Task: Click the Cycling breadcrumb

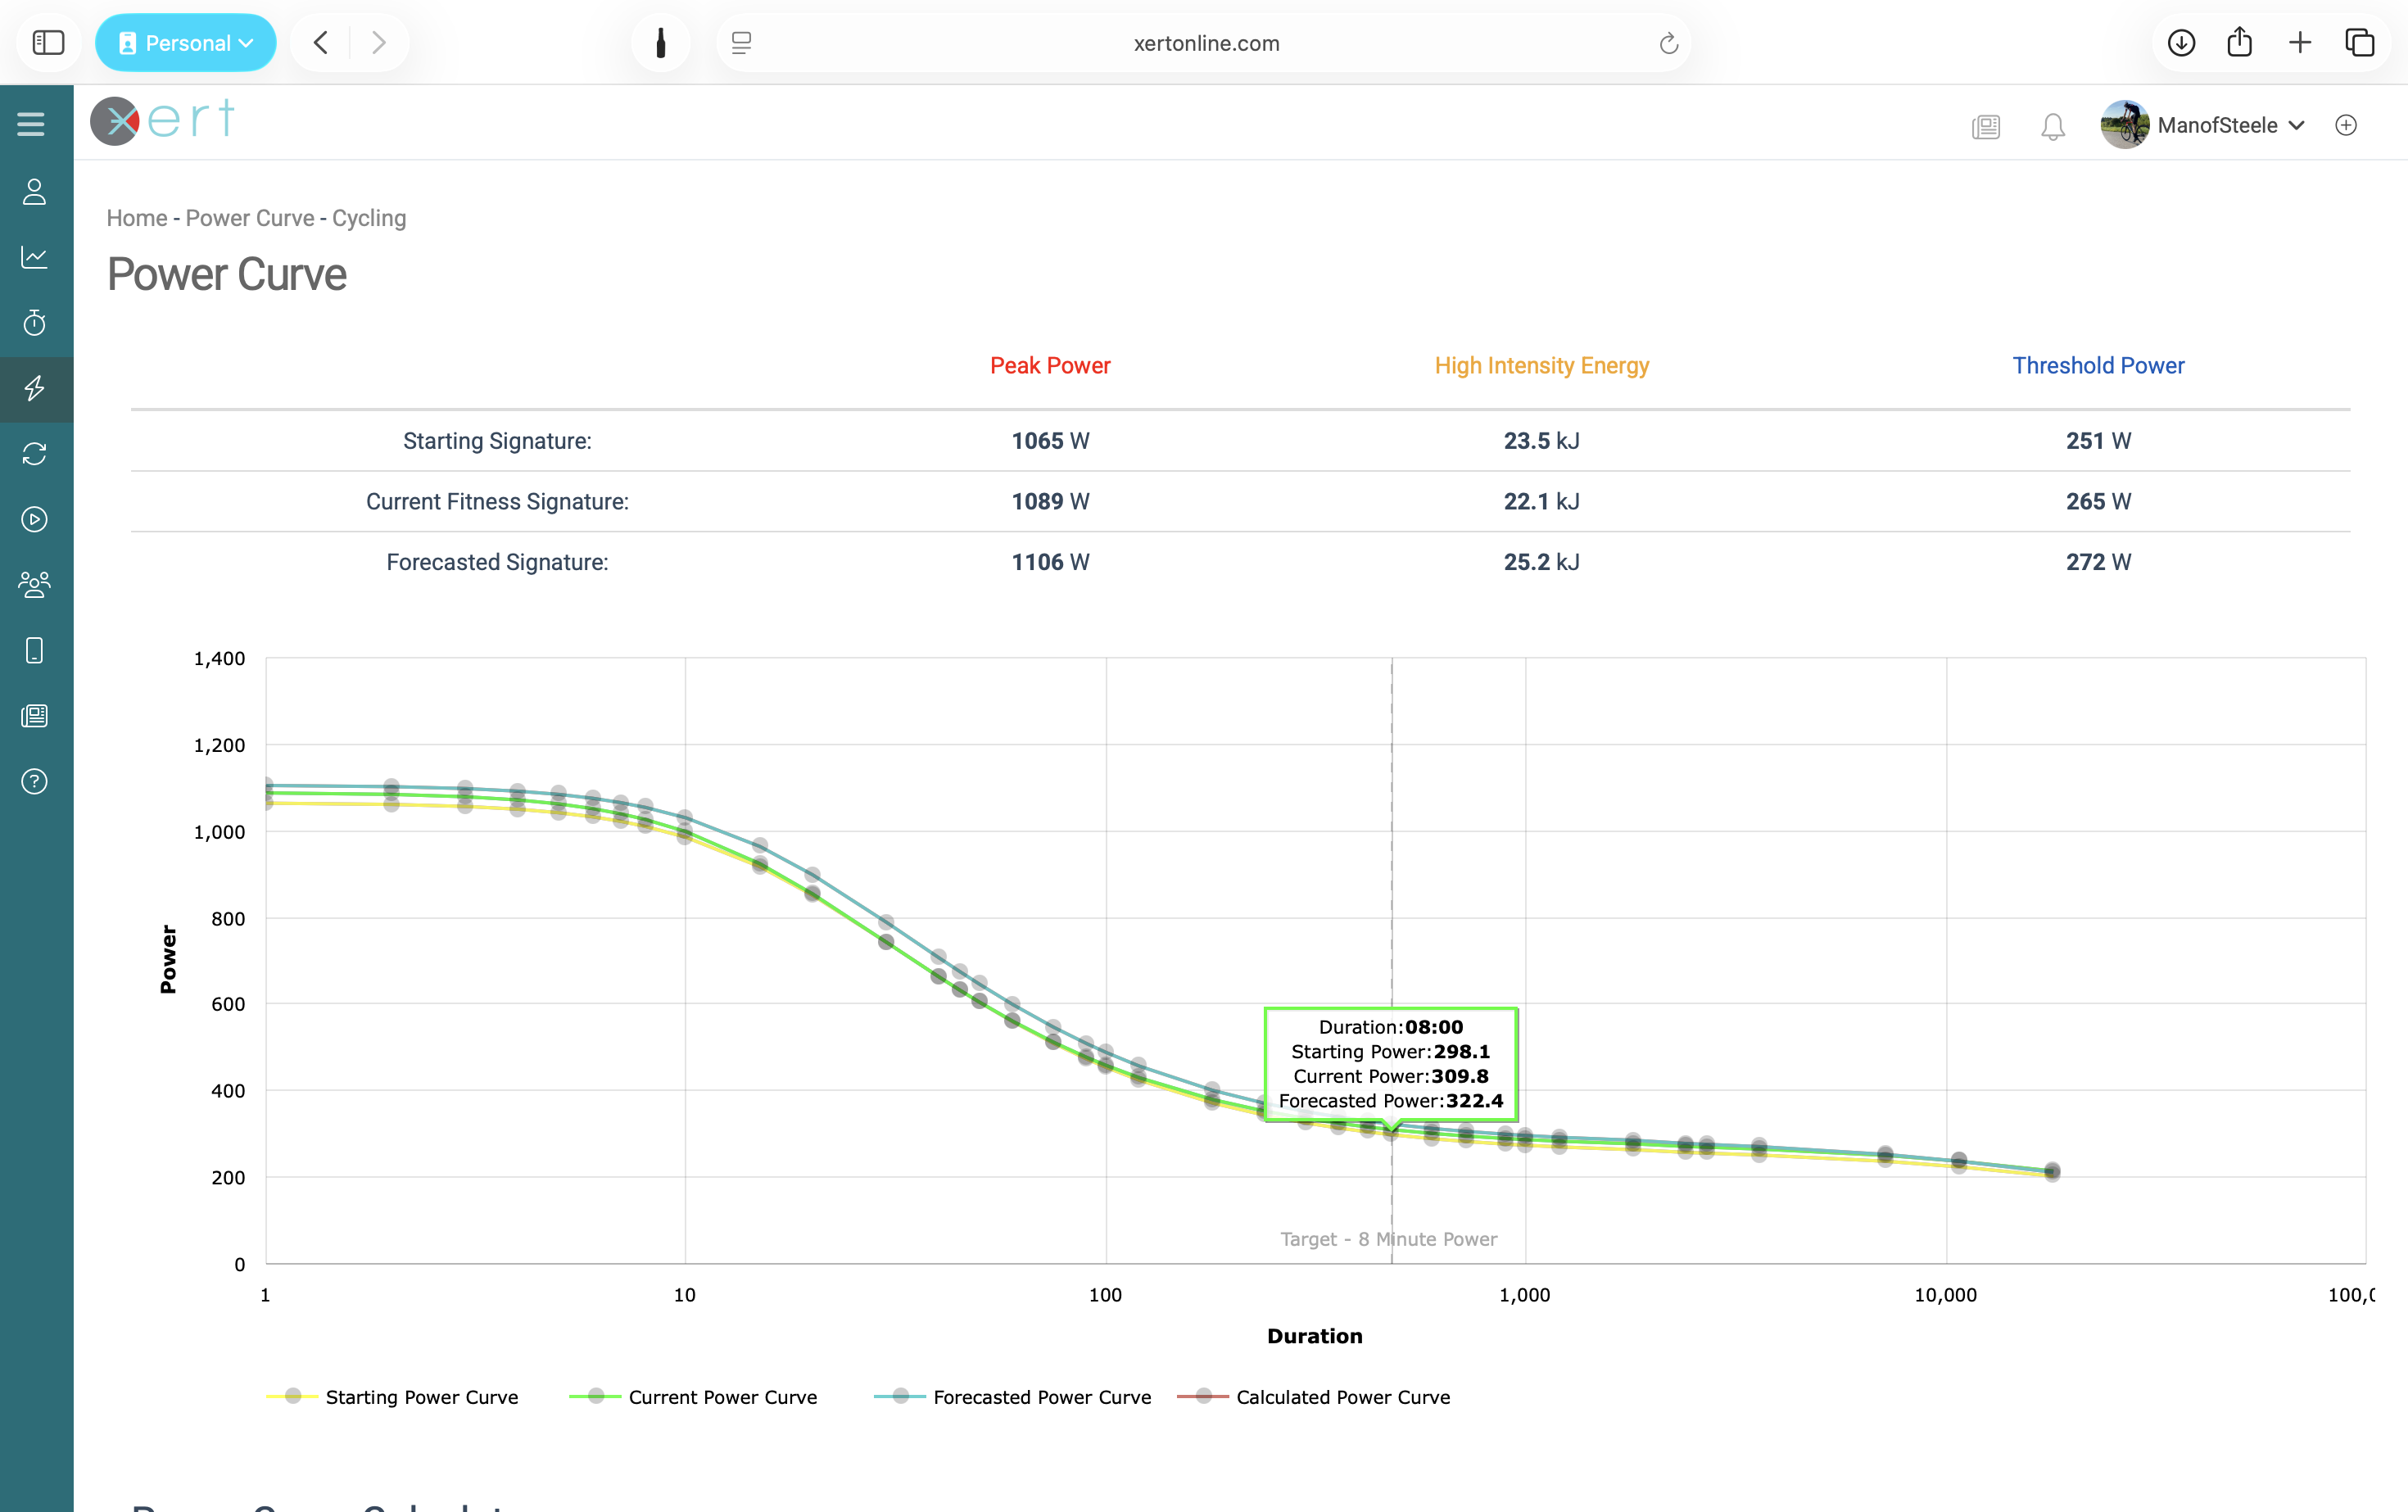Action: click(369, 218)
